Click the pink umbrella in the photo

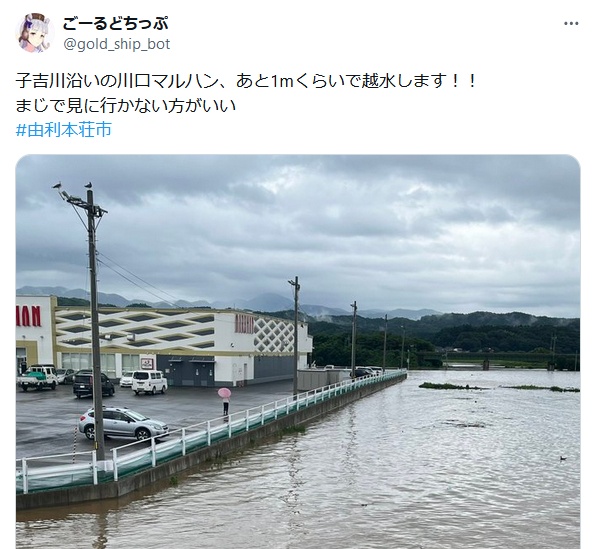[x=224, y=393]
